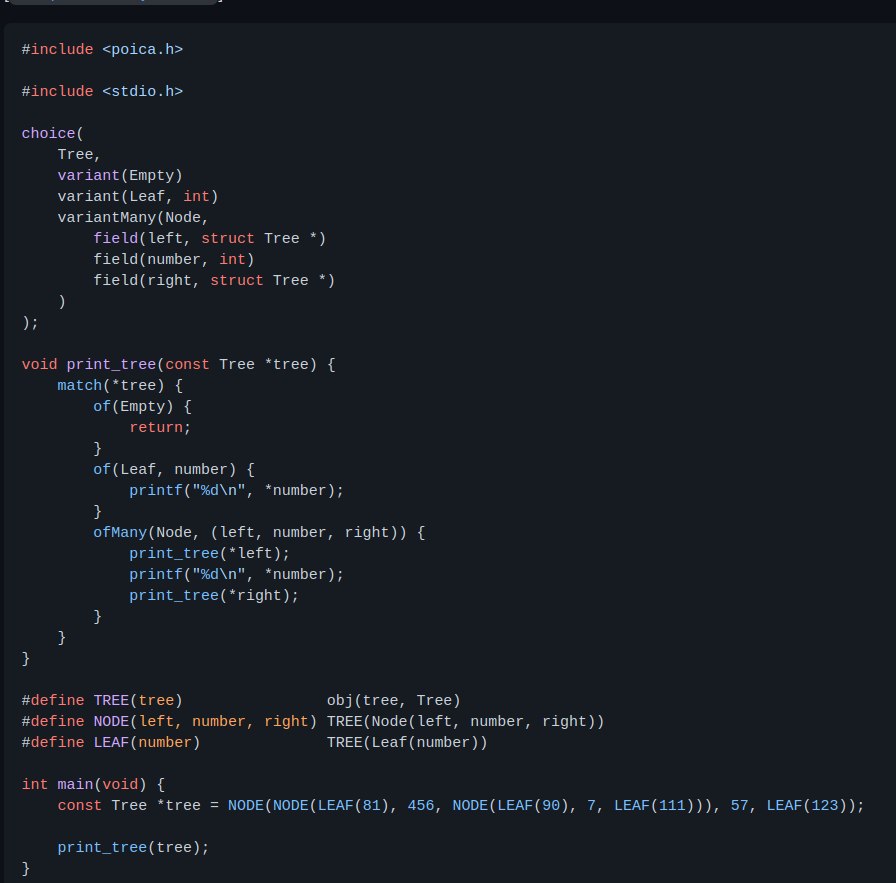Click the "LEAF(123)" expression
The height and width of the screenshot is (883, 896).
click(807, 806)
